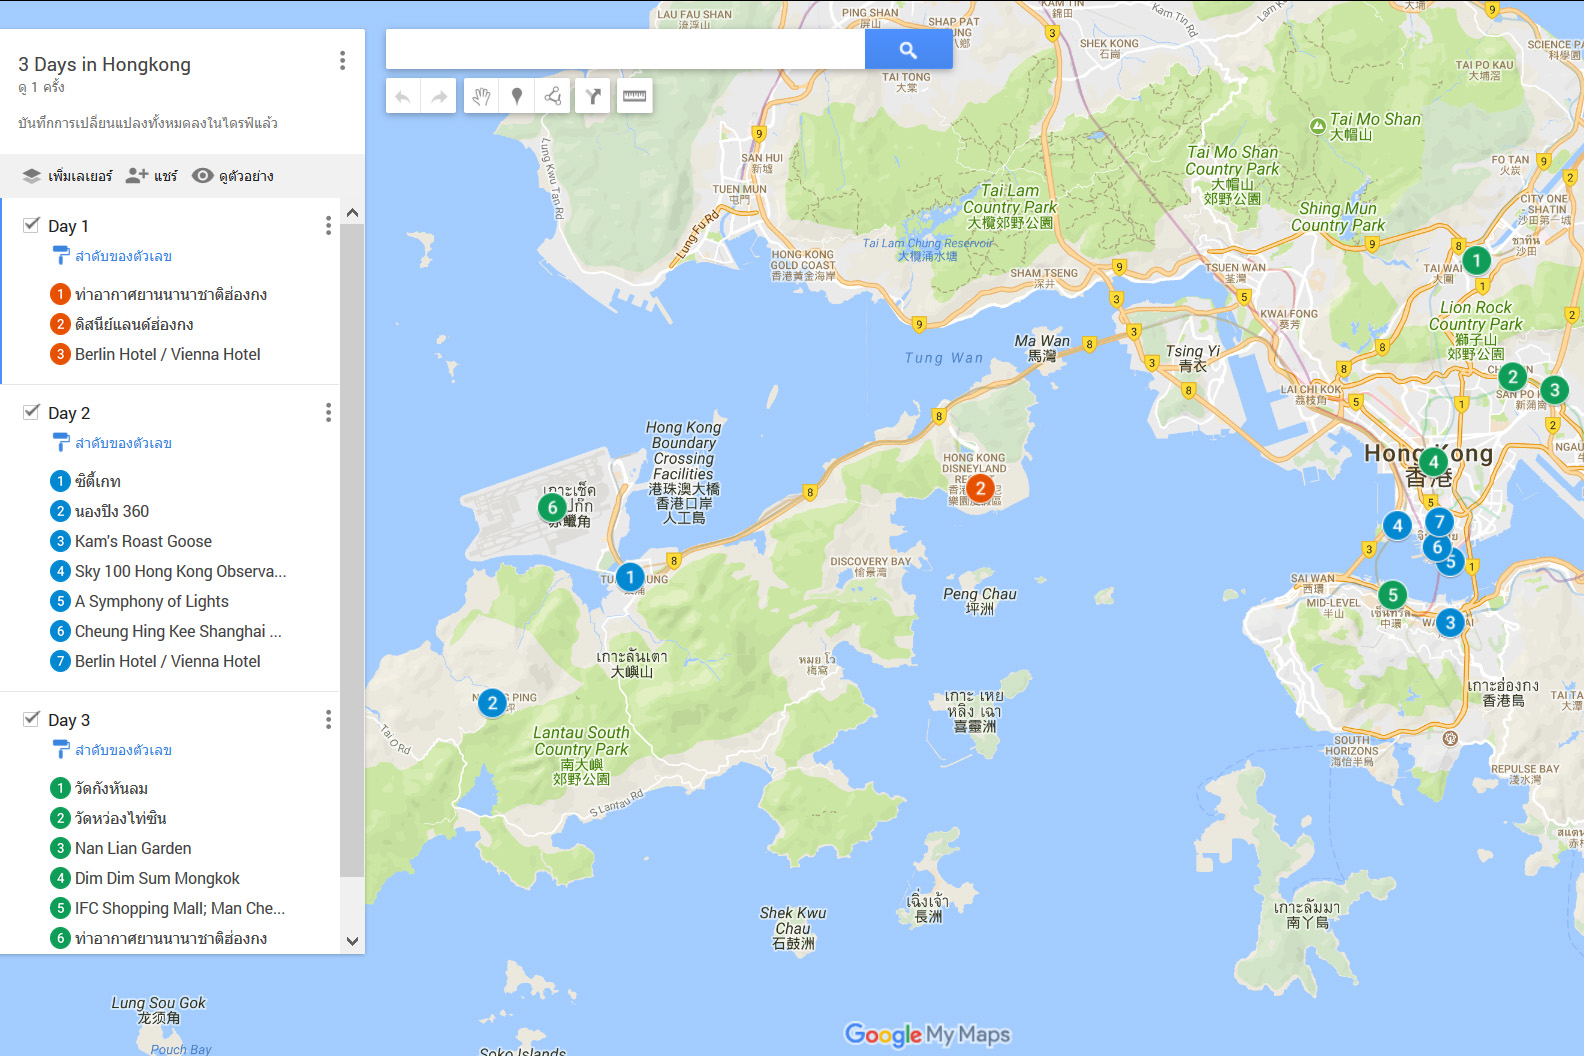
Task: Click blue marker 4 west of Kowloon
Action: (1397, 525)
